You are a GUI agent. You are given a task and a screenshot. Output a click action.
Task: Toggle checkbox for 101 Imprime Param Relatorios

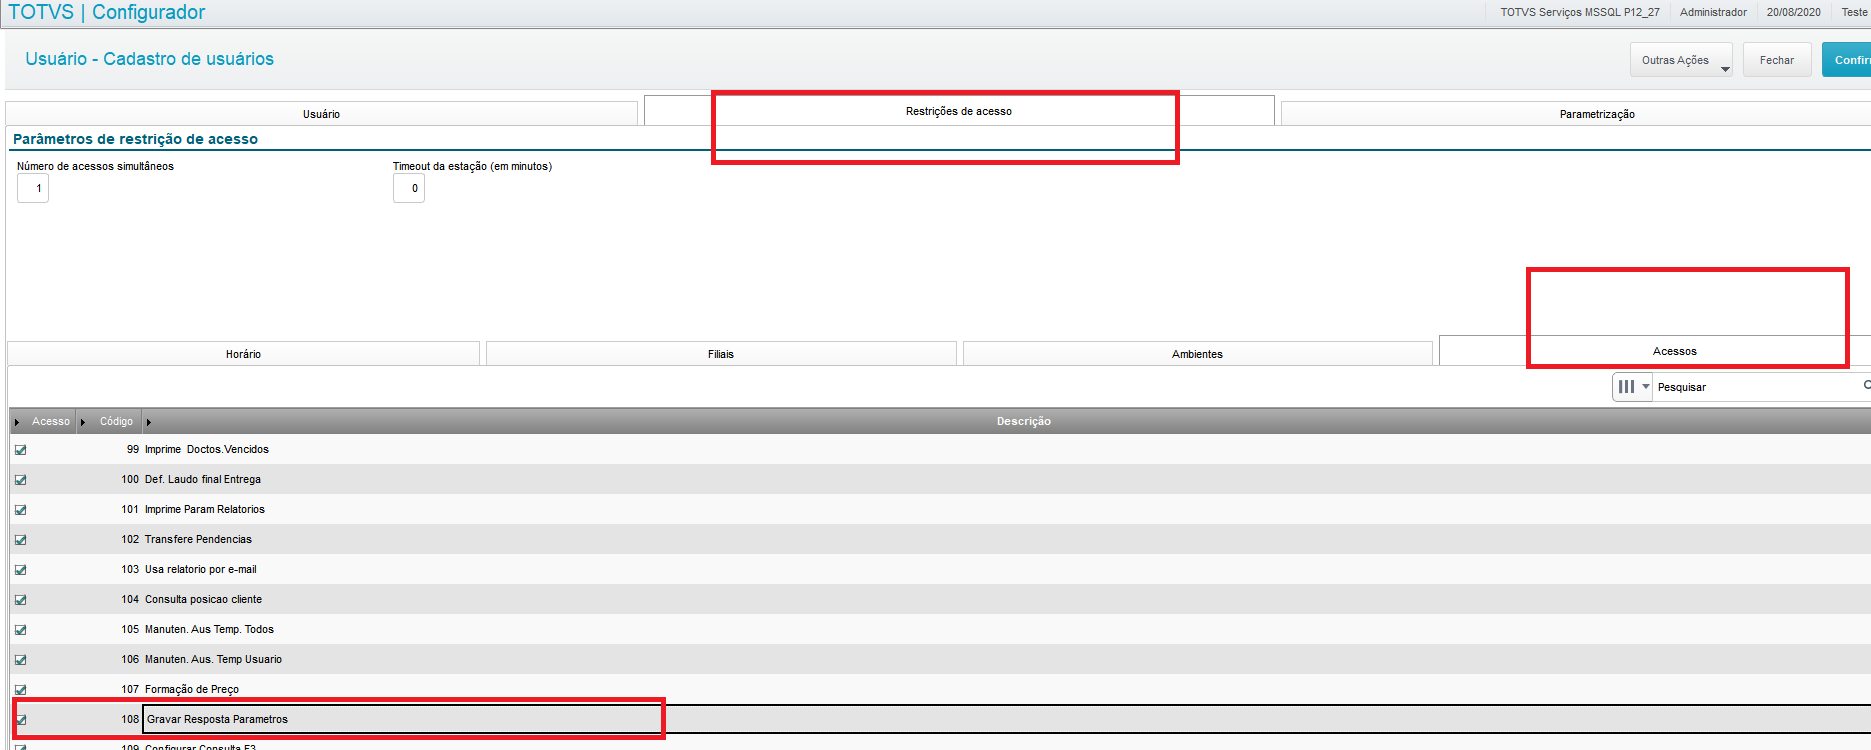click(20, 510)
